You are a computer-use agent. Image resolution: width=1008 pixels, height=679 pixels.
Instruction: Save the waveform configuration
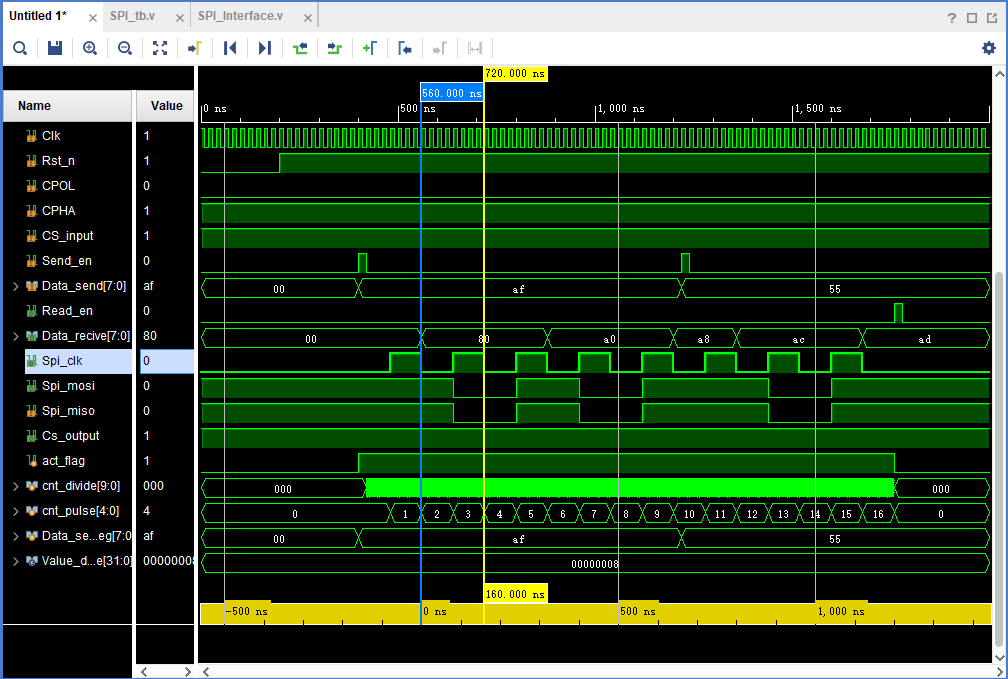(55, 48)
